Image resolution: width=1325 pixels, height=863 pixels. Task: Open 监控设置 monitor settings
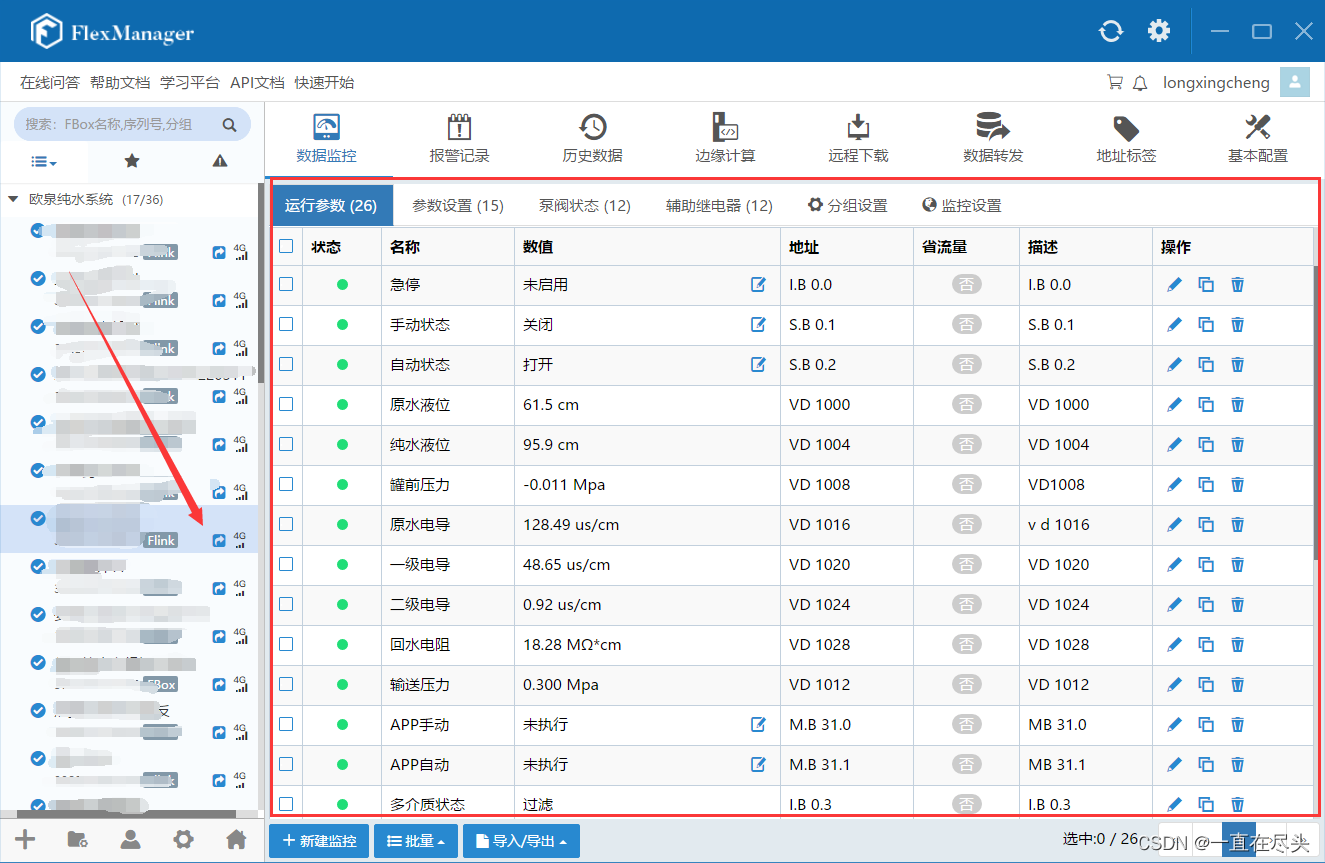coord(962,205)
